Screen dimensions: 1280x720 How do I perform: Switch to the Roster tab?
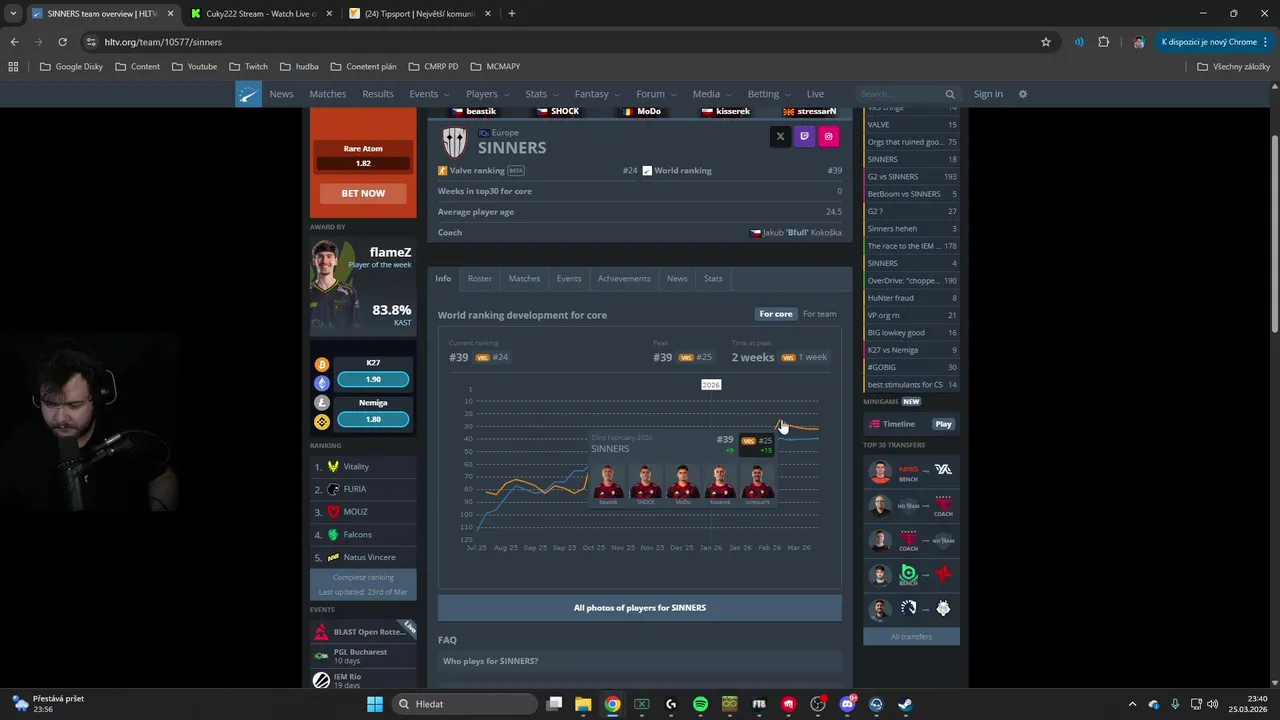(x=480, y=279)
